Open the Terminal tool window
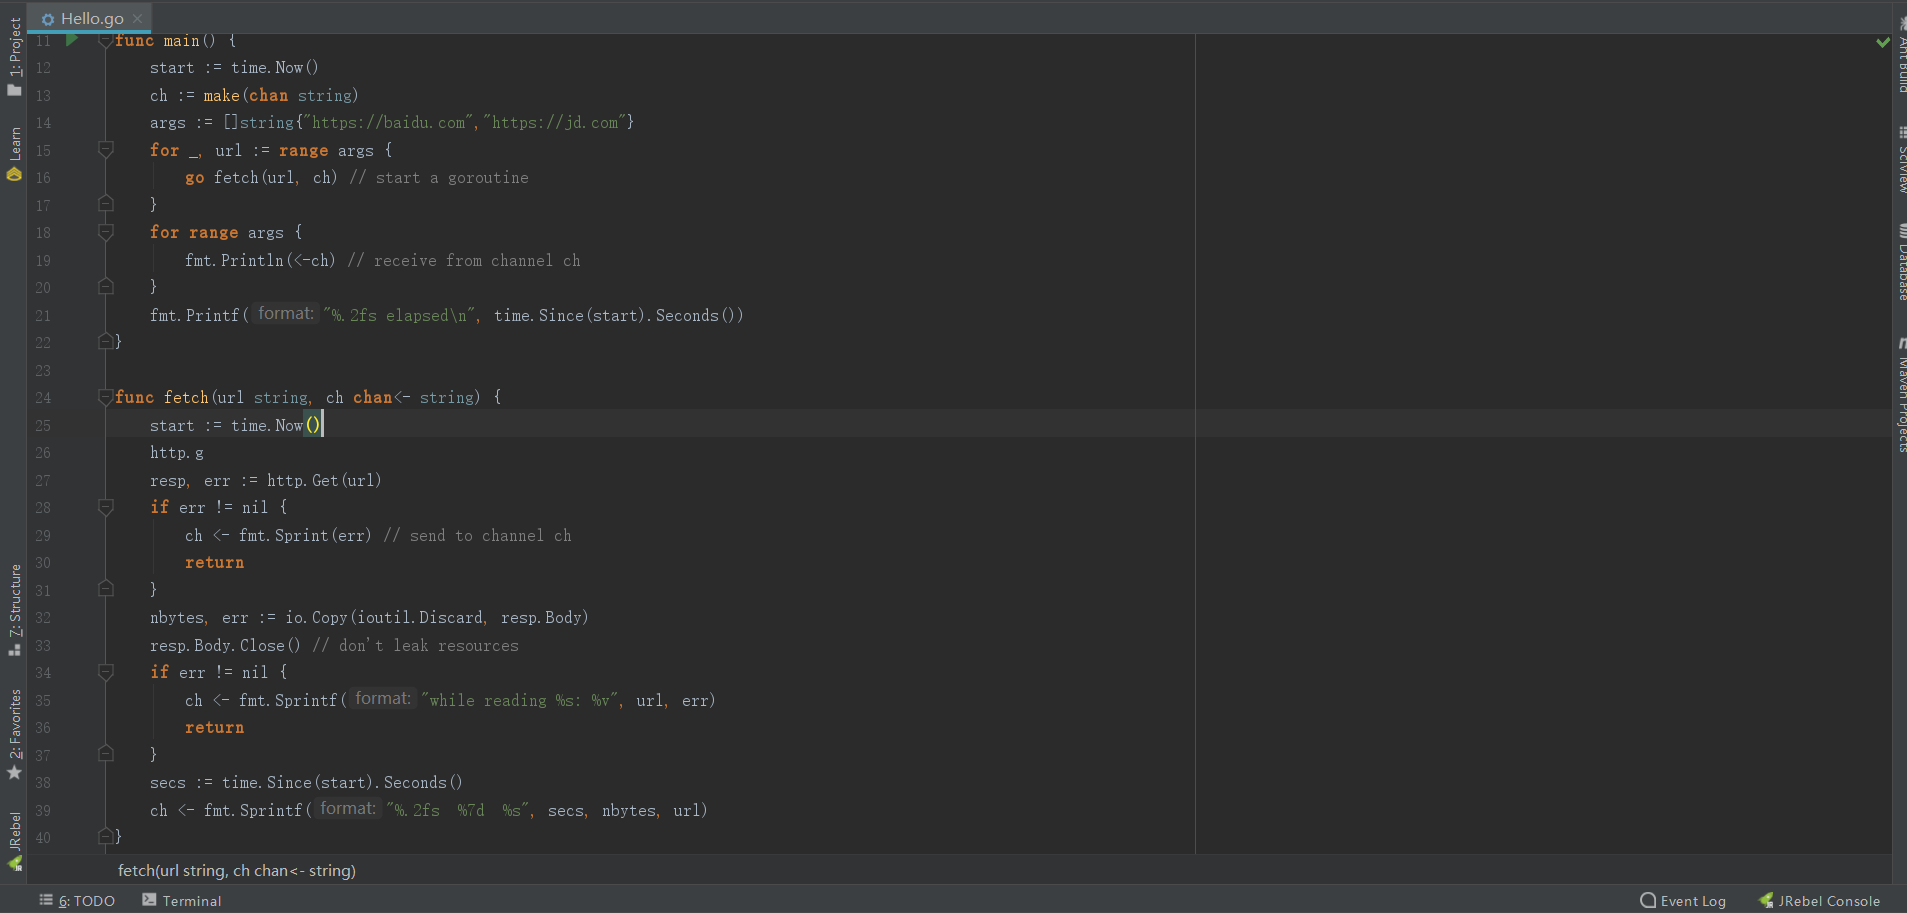 (x=182, y=901)
